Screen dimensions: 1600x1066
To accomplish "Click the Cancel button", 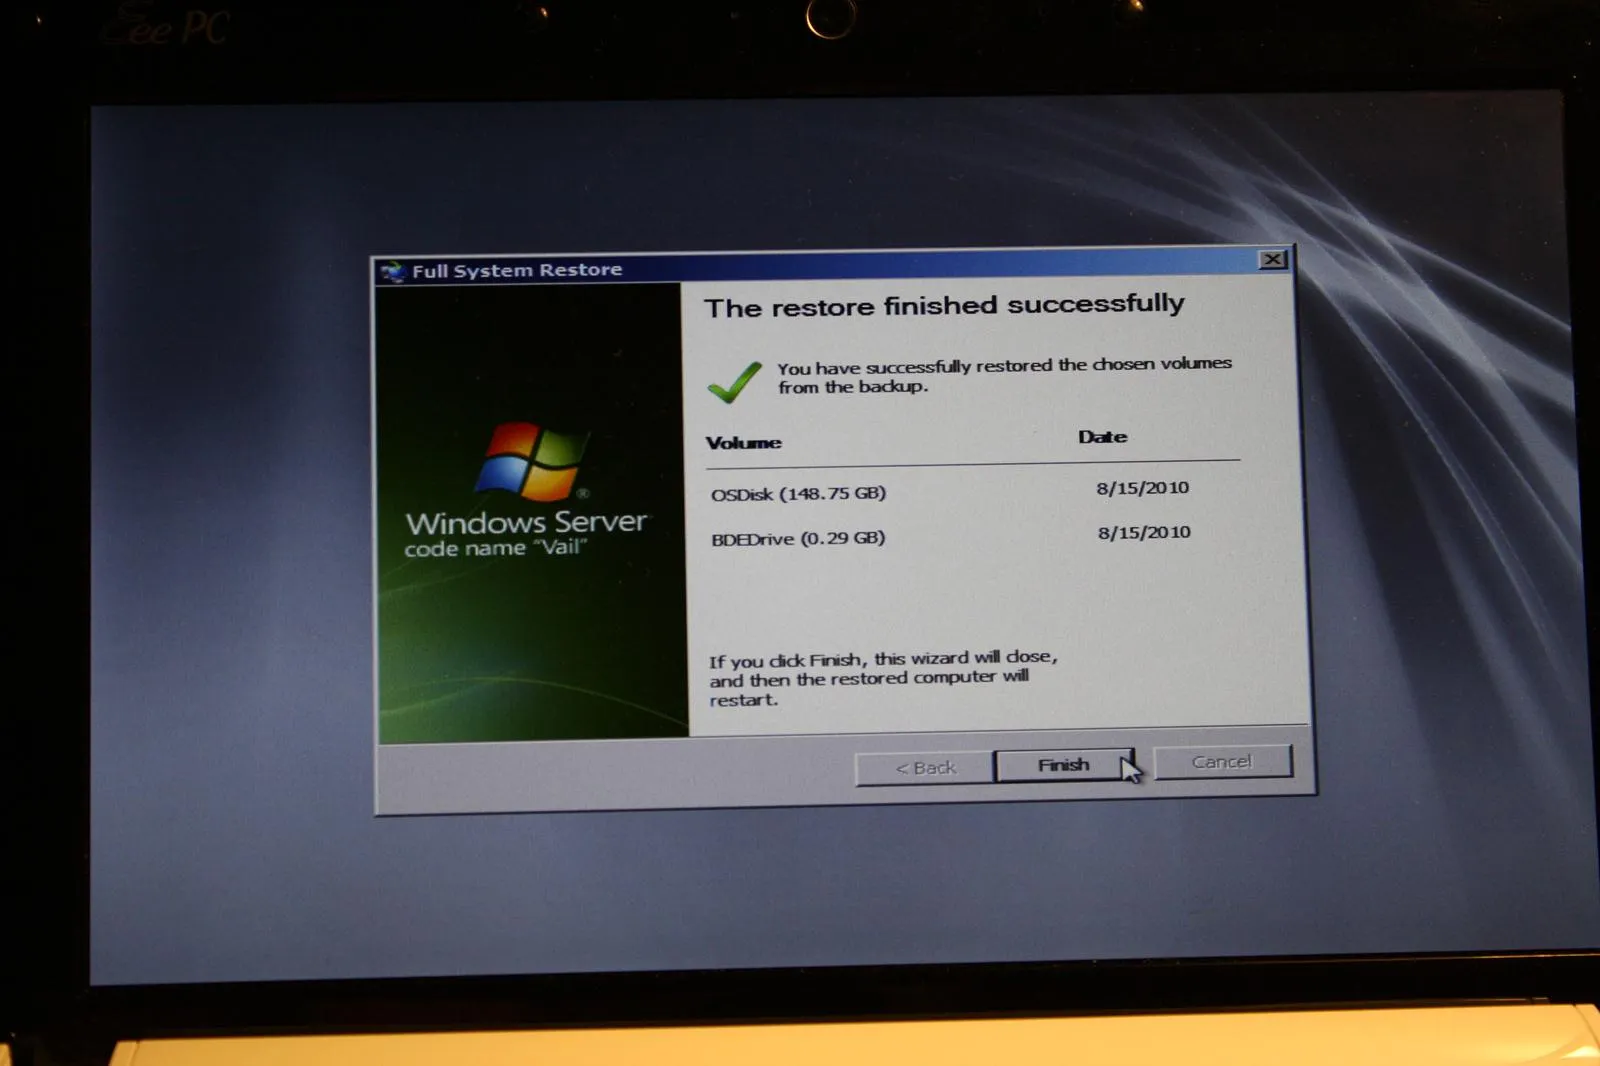I will tap(1222, 762).
